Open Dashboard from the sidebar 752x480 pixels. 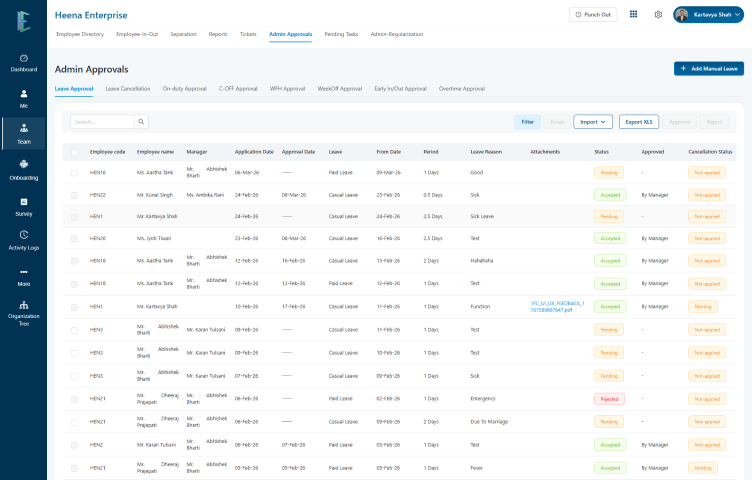23,62
